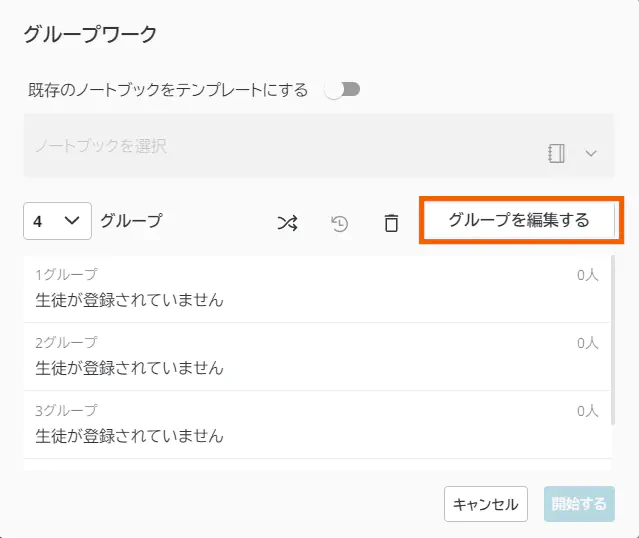Open the group count dropdown showing 4

click(57, 222)
